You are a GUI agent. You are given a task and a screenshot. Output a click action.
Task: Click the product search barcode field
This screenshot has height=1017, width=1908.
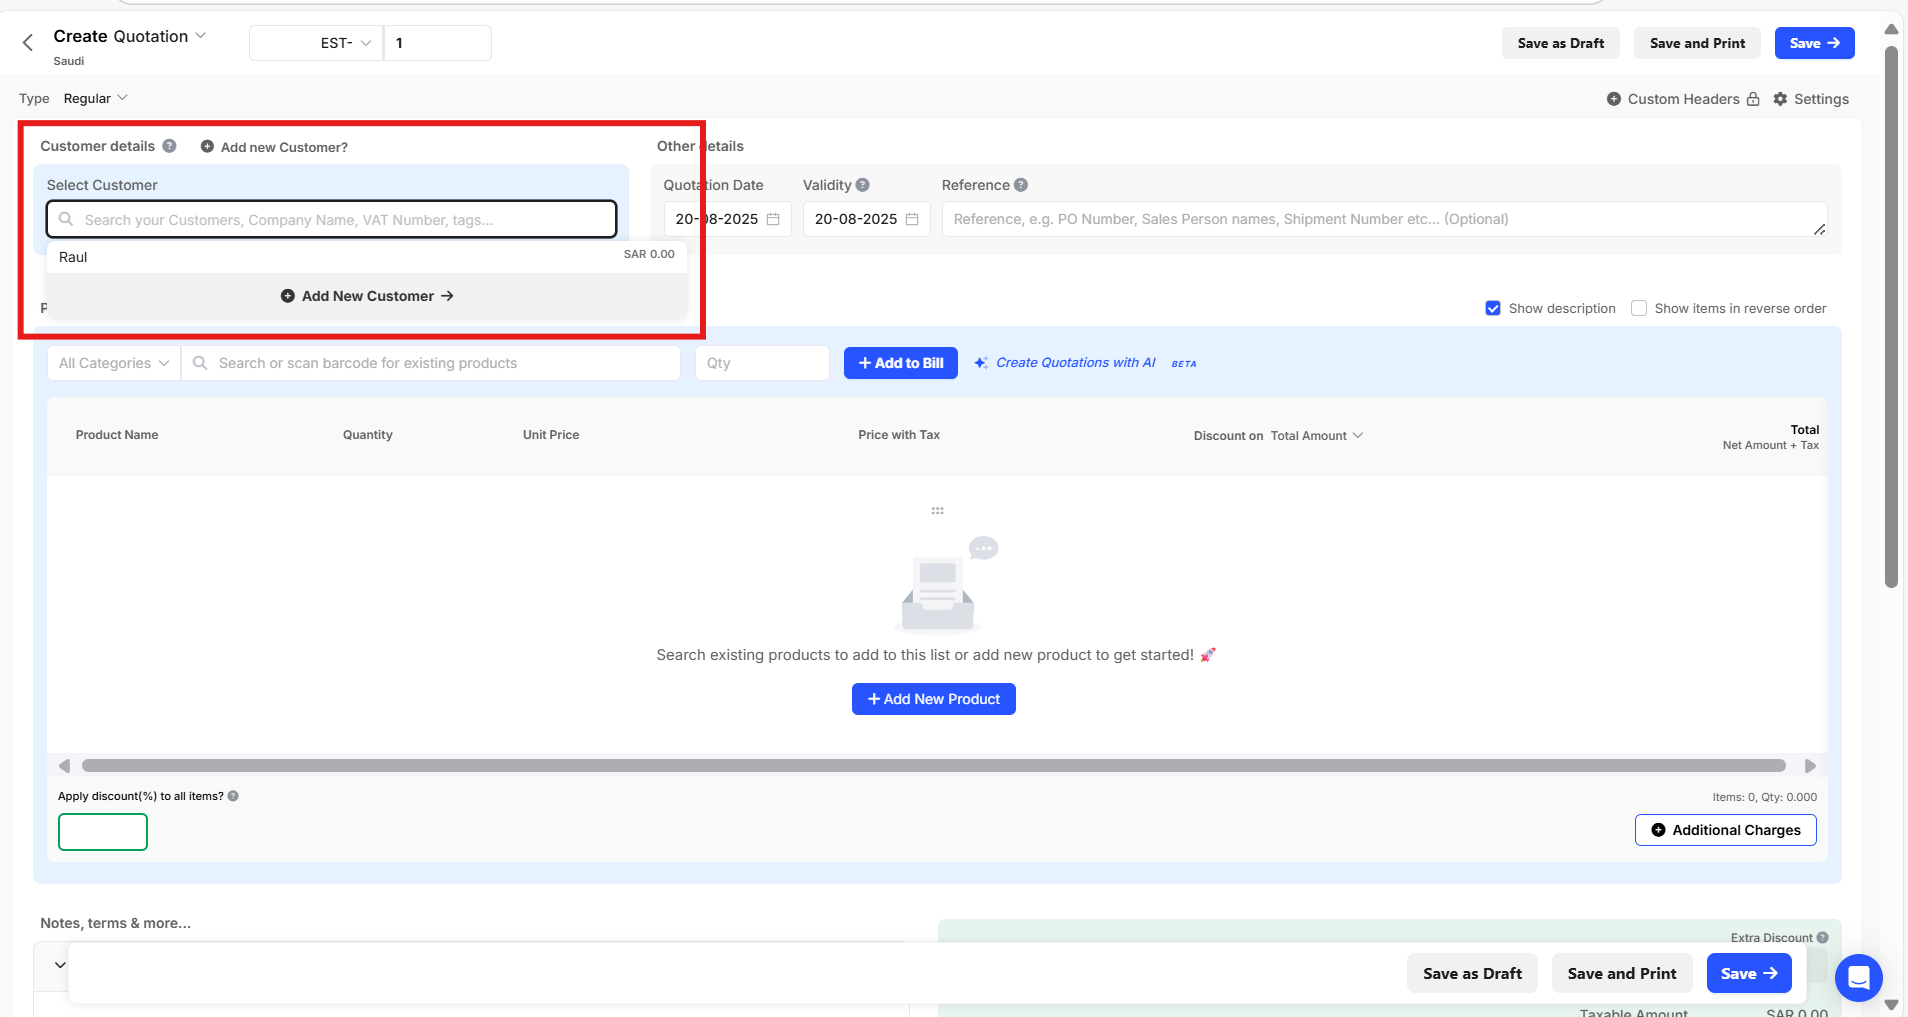[x=431, y=363]
